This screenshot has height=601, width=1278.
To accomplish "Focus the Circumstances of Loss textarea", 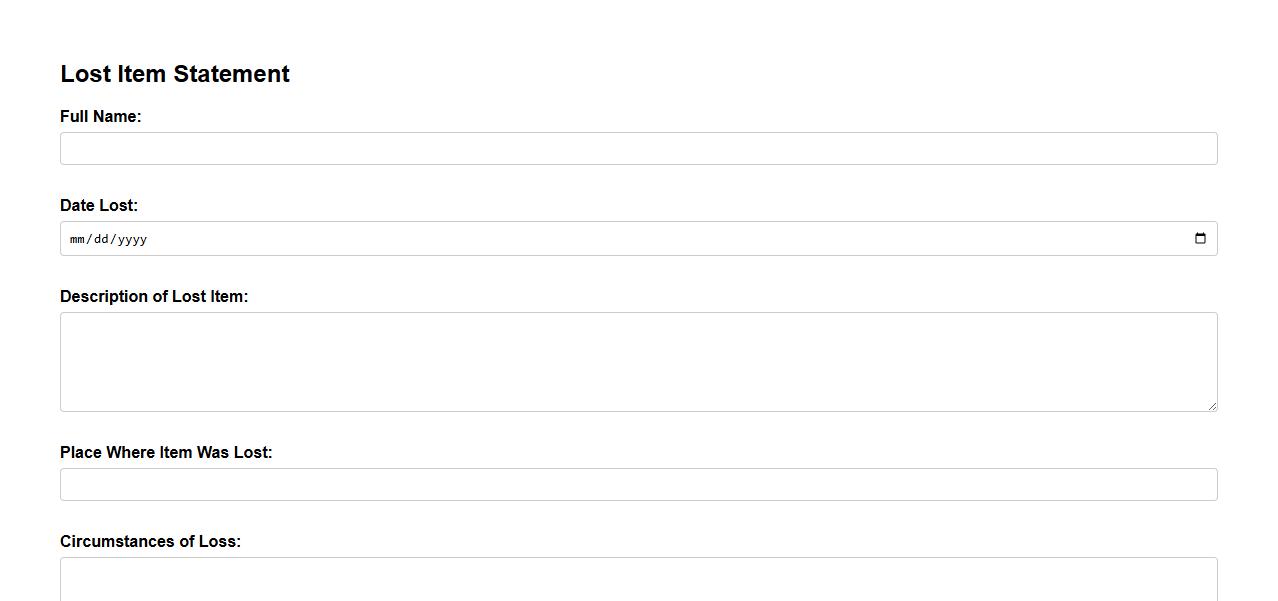I will (x=638, y=580).
